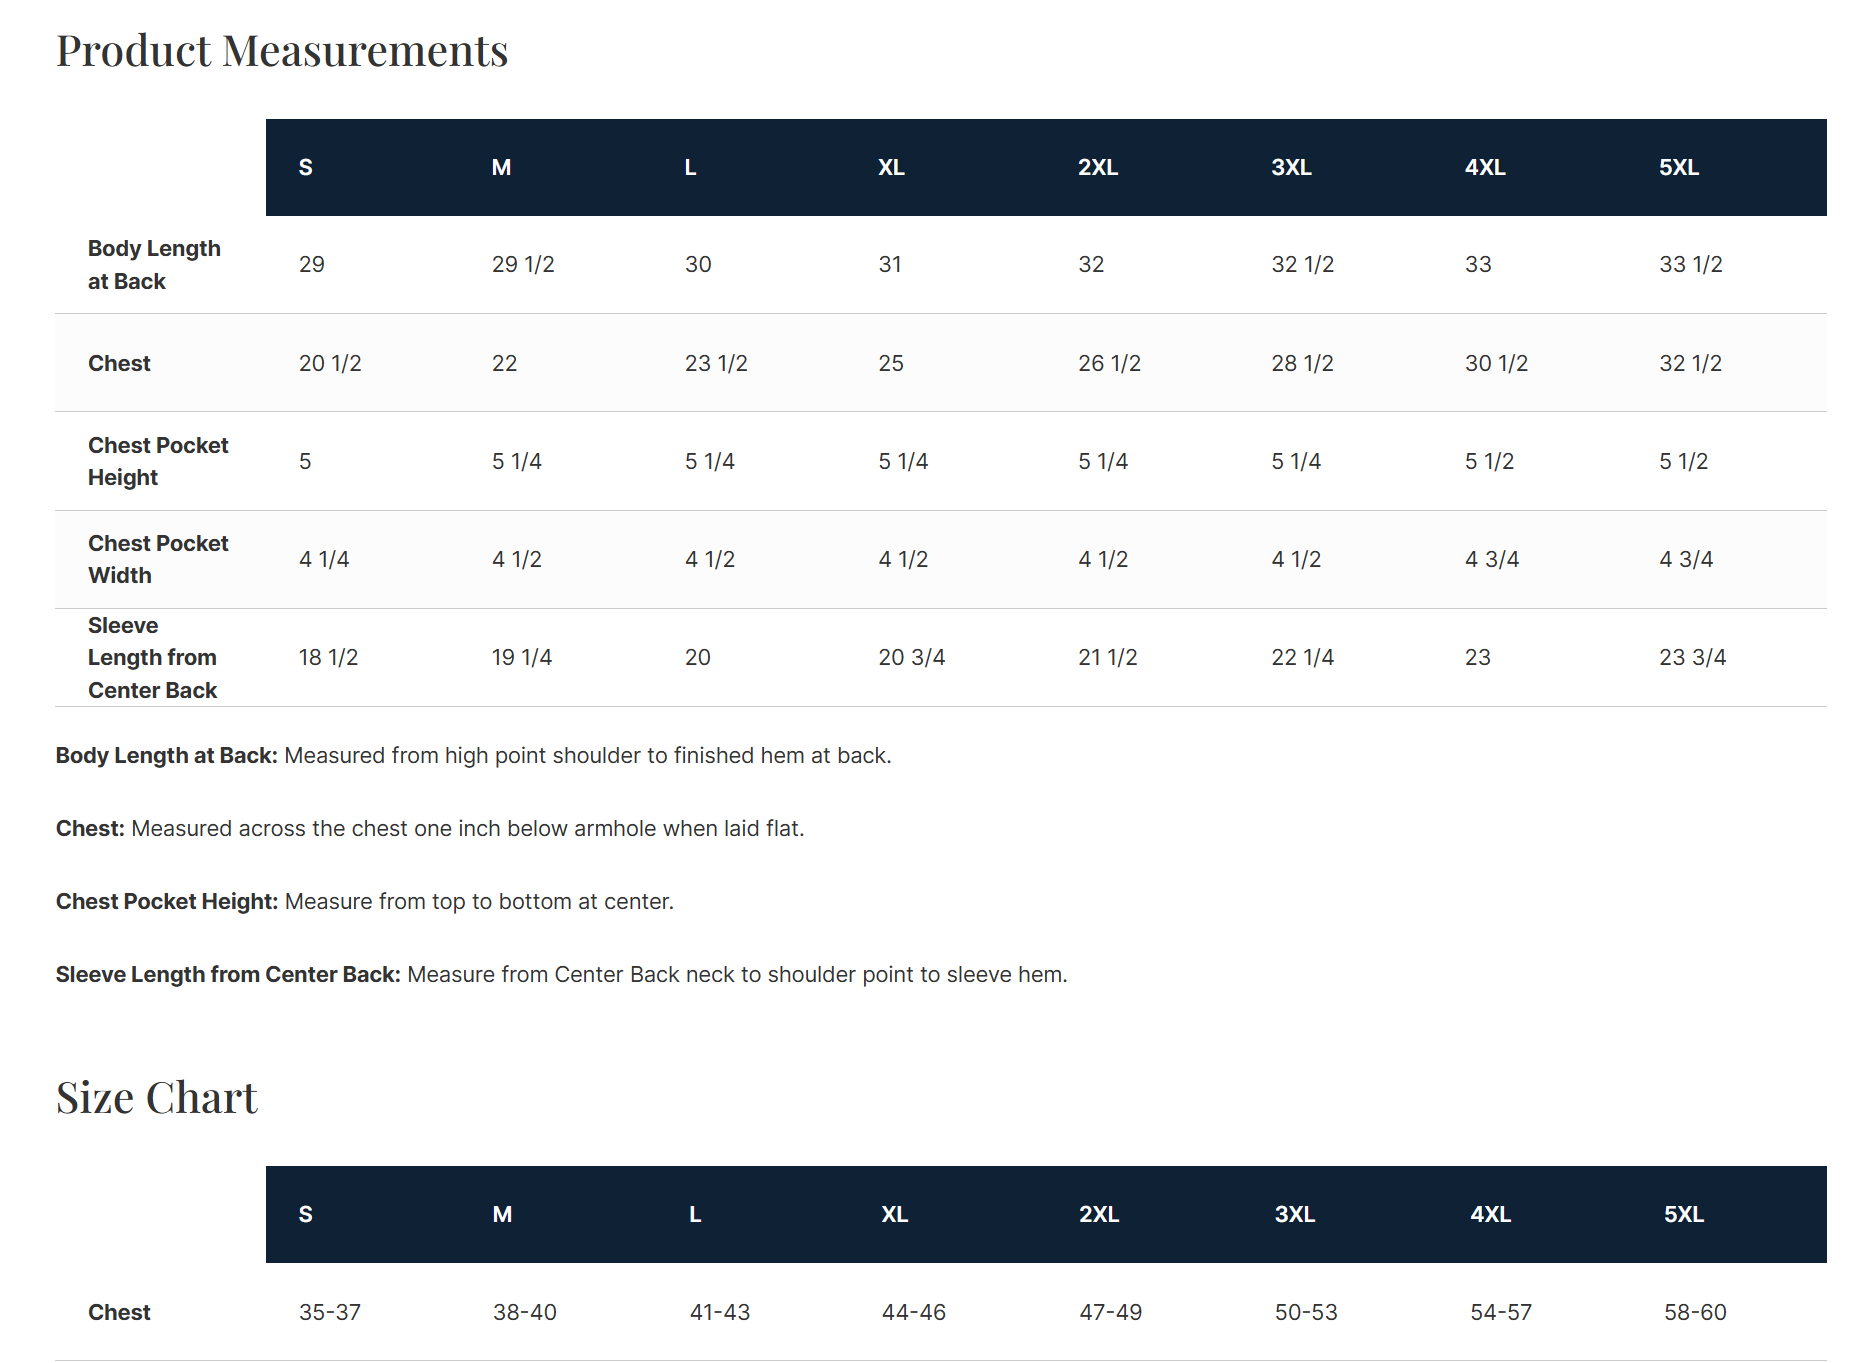Image resolution: width=1870 pixels, height=1363 pixels.
Task: Select the Chest Pocket Height row label
Action: pyautogui.click(x=158, y=461)
